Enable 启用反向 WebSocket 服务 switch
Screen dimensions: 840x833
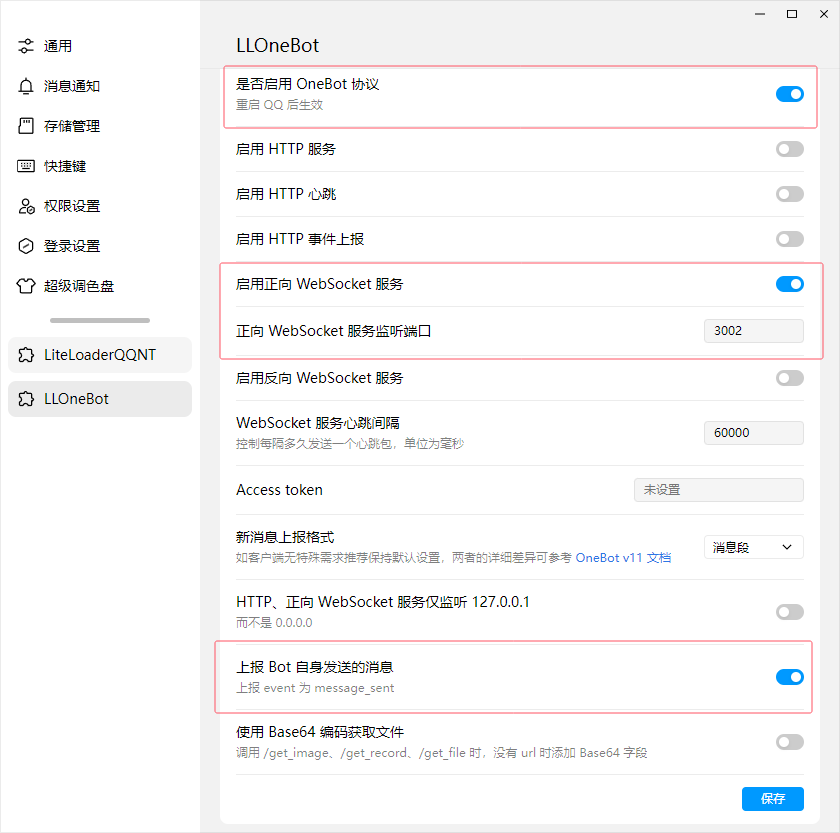tap(790, 378)
